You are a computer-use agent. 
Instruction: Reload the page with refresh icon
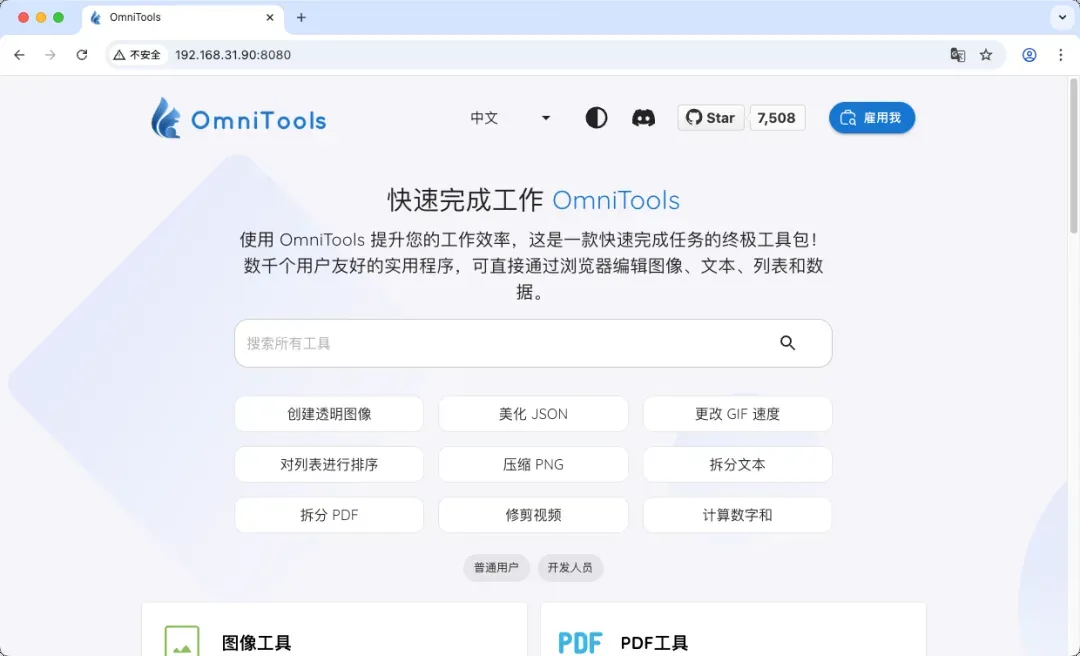coord(82,54)
